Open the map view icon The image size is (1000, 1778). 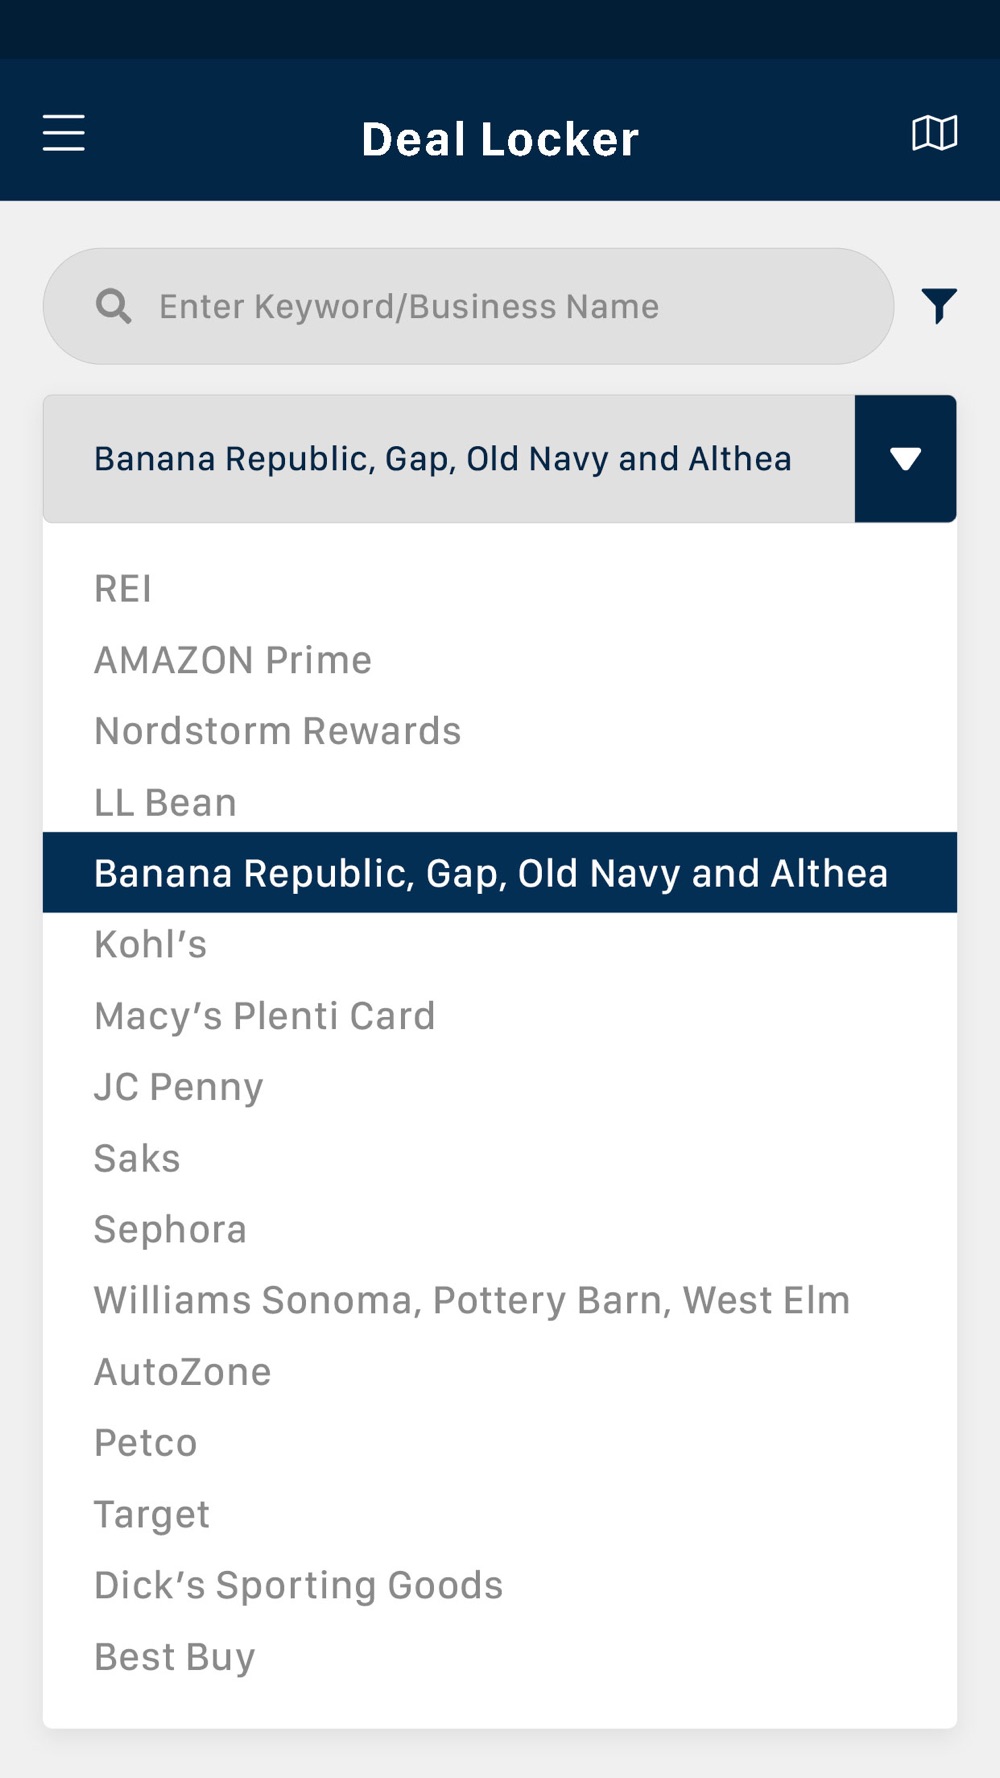click(934, 133)
